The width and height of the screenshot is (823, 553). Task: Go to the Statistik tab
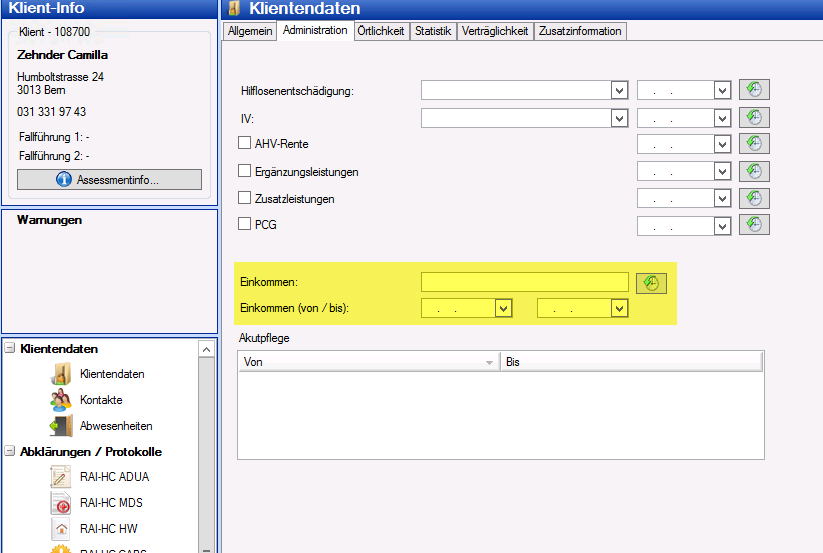coord(433,31)
